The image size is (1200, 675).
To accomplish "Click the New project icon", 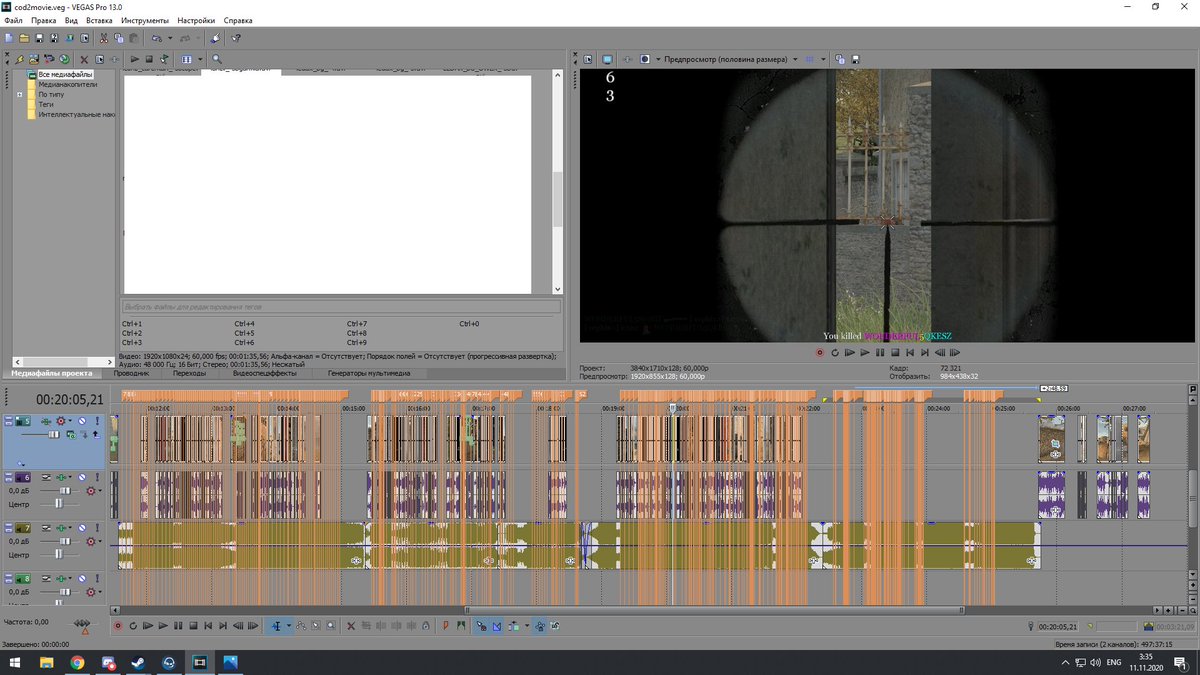I will (x=8, y=38).
